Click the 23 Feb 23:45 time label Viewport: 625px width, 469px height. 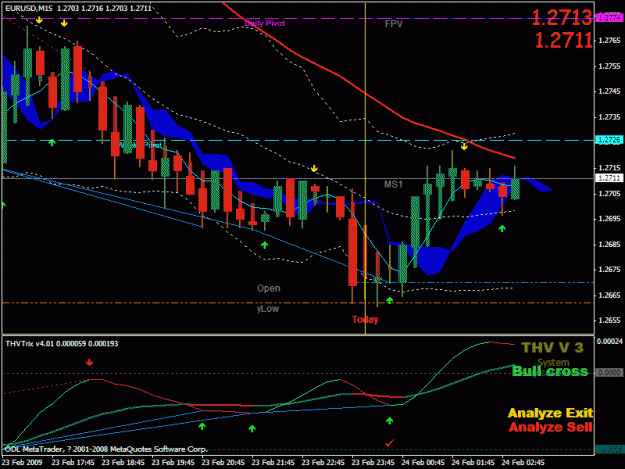click(373, 463)
